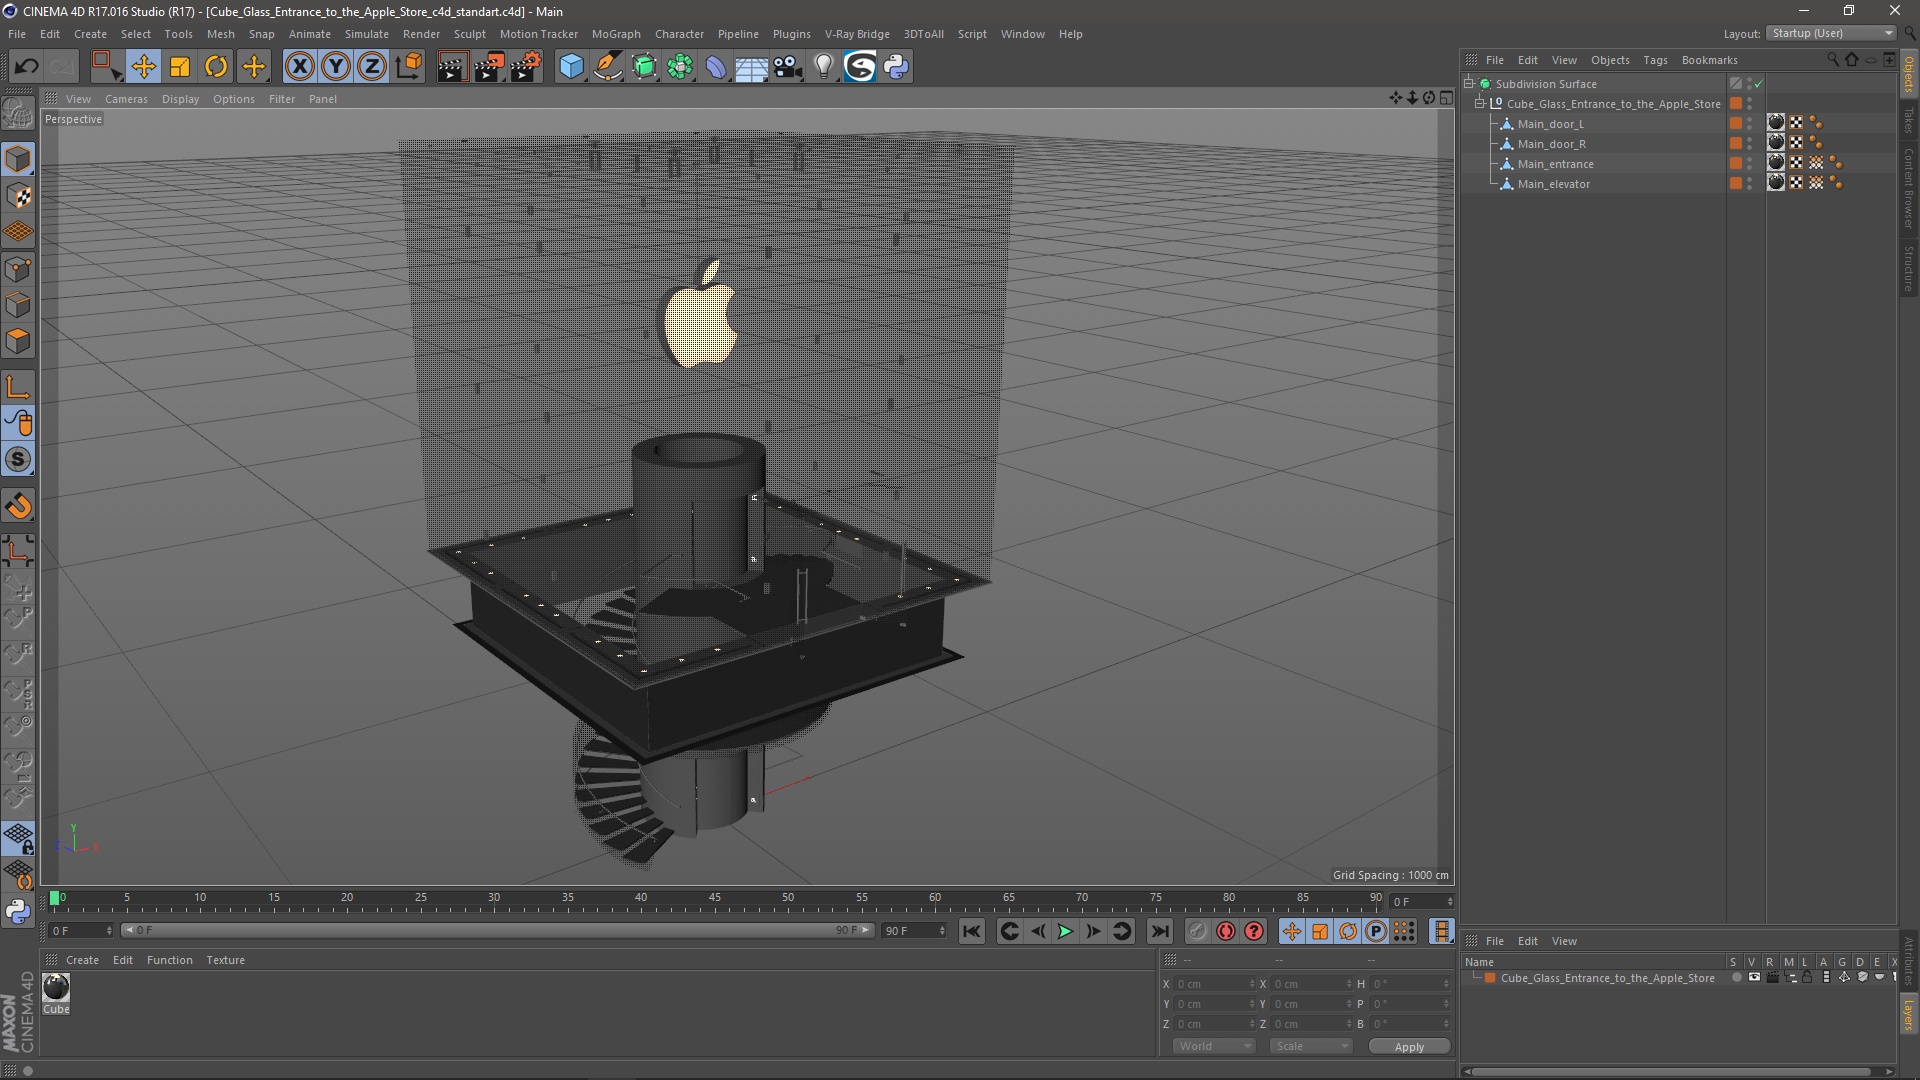Play the animation forward
The image size is (1920, 1080).
coord(1065,931)
